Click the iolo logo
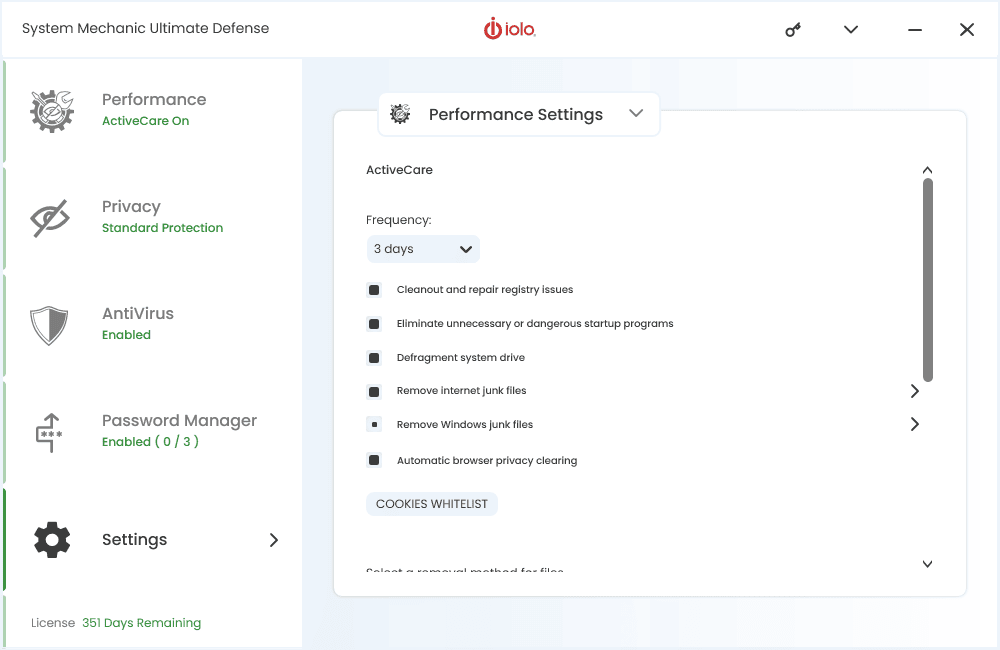The image size is (1000, 650). point(509,29)
